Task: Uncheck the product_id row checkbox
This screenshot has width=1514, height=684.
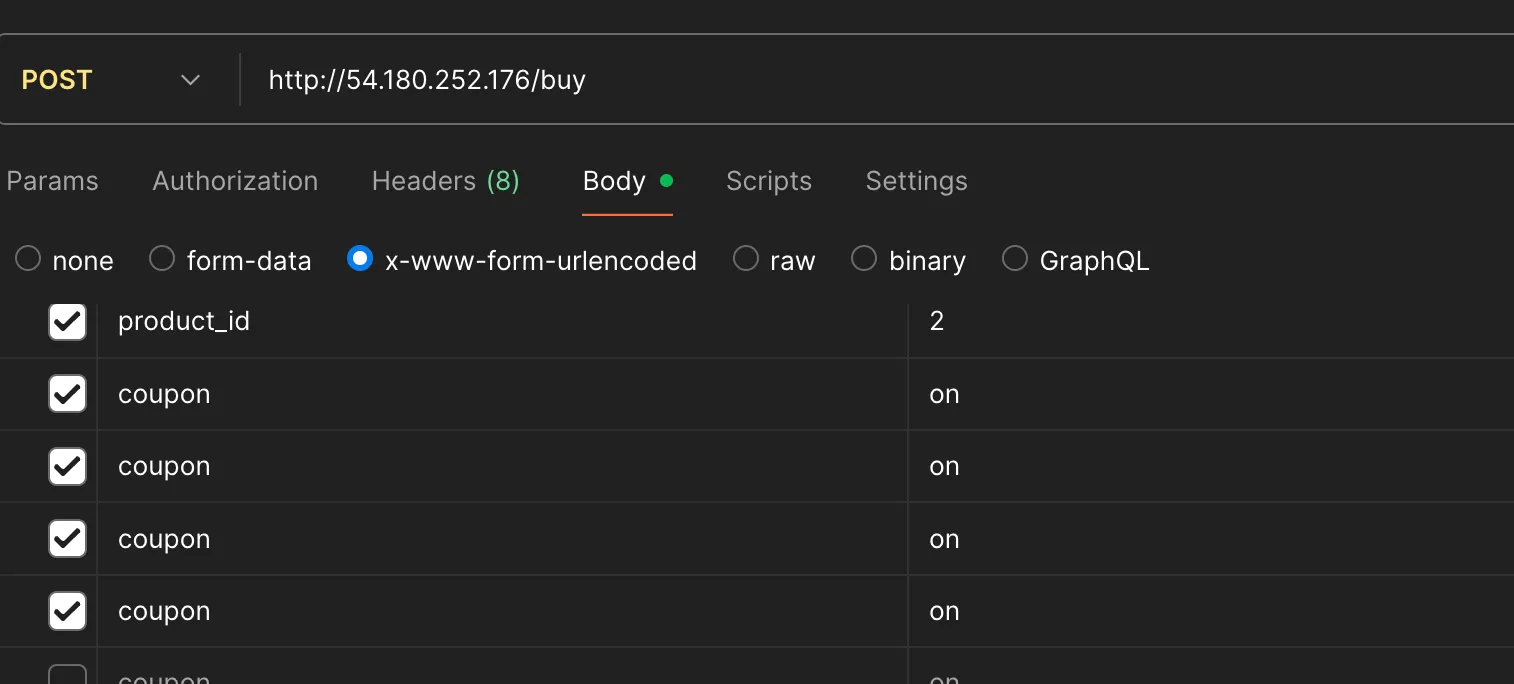Action: coord(67,322)
